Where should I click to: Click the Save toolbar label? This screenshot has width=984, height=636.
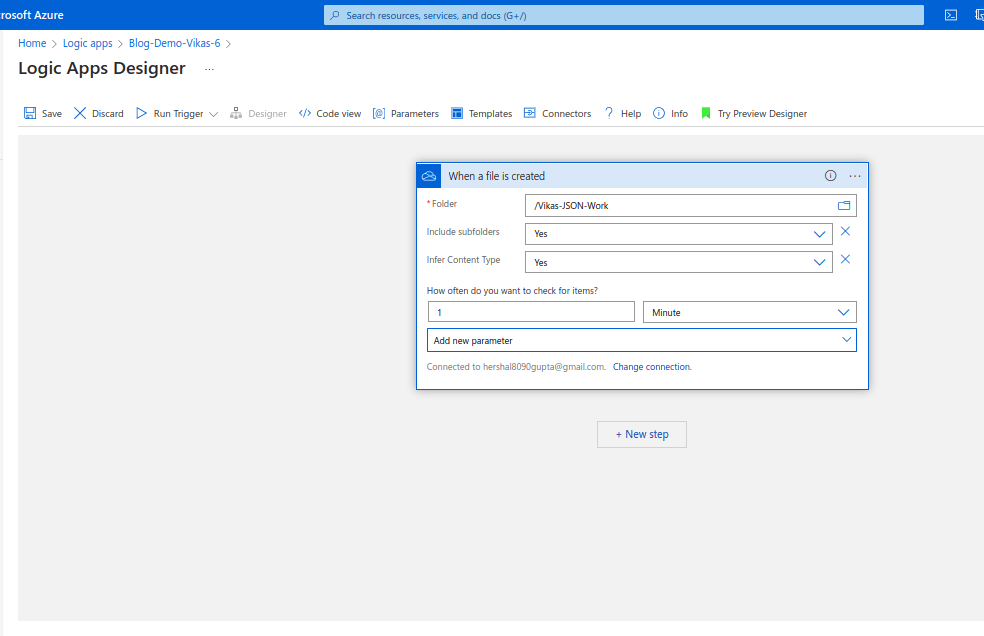click(x=51, y=114)
